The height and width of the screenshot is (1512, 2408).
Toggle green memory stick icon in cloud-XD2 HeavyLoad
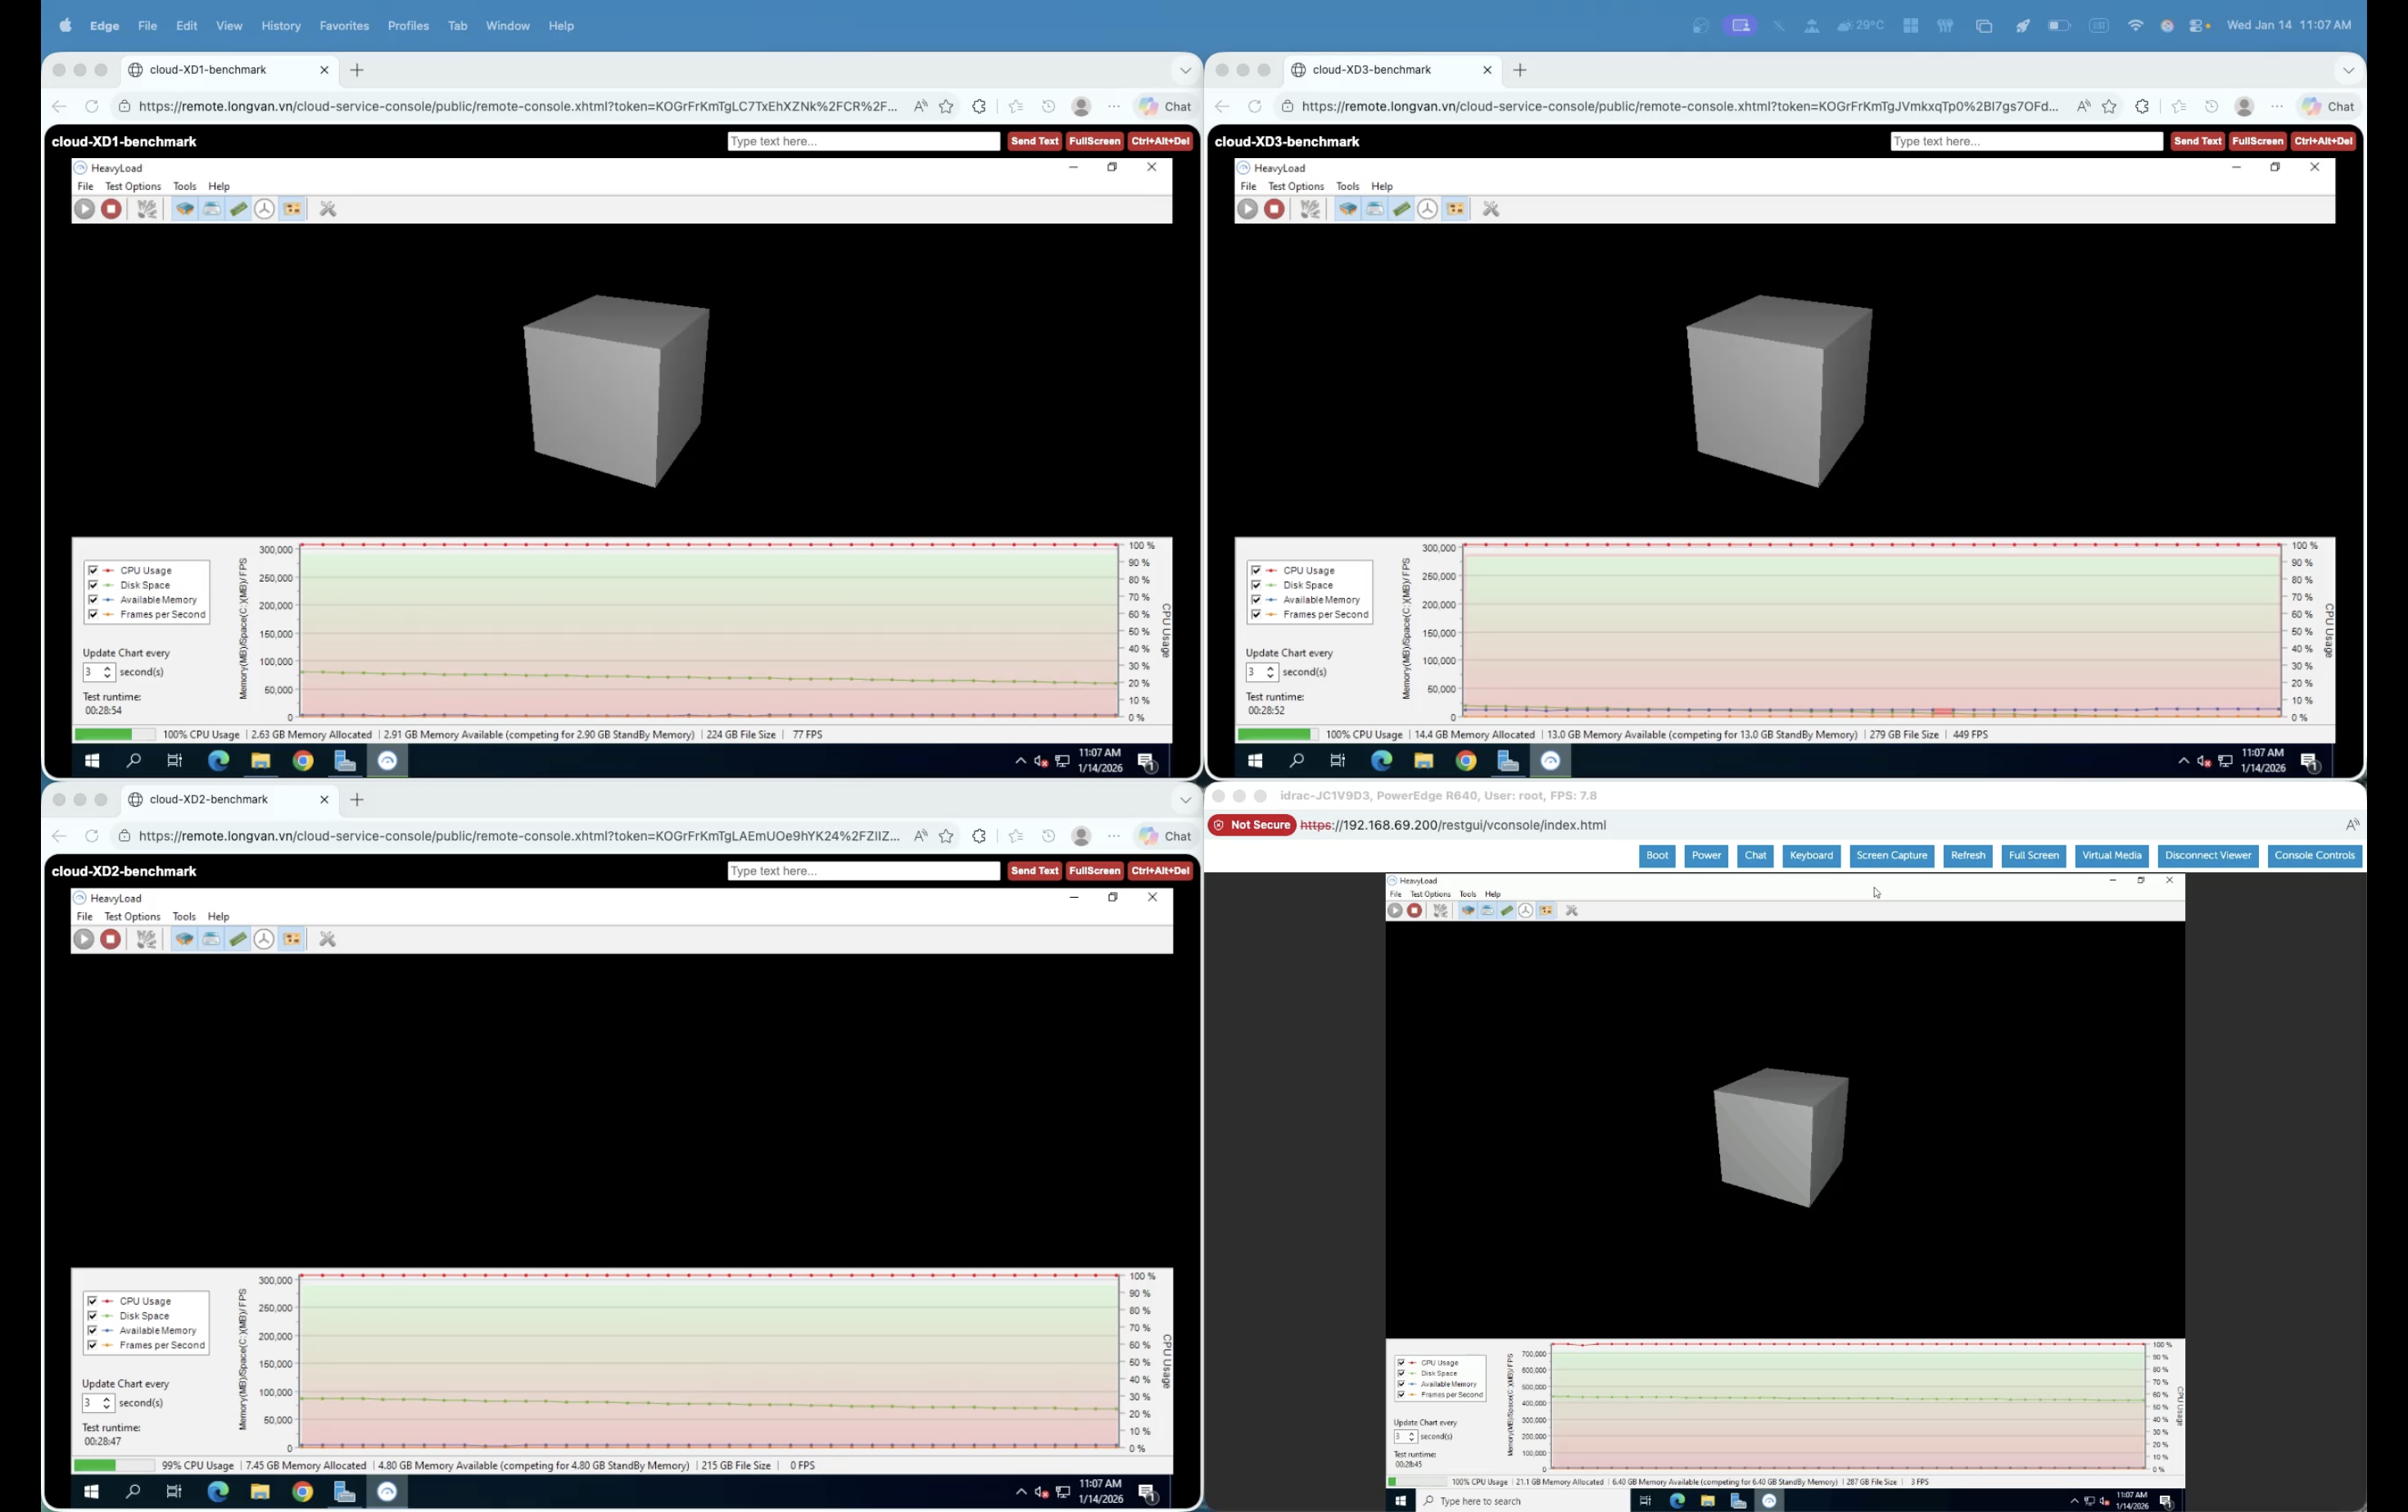(x=238, y=939)
